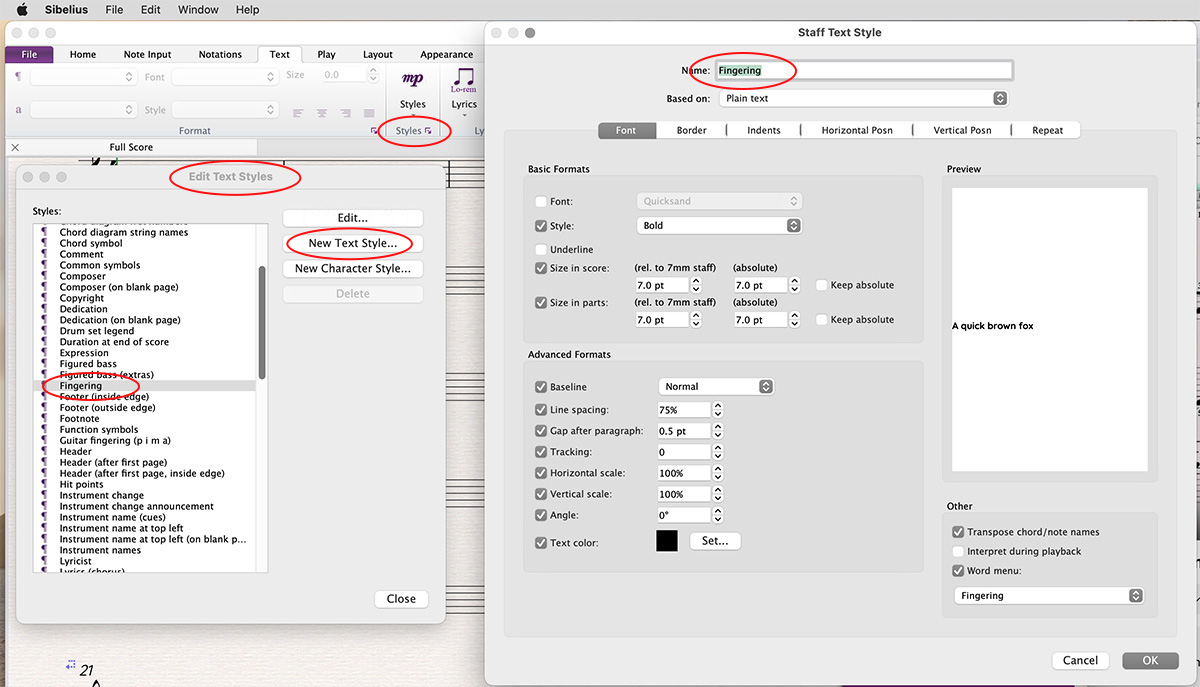This screenshot has height=687, width=1200.
Task: Click pilcrow icon beside Lyricist style
Action: pos(44,561)
